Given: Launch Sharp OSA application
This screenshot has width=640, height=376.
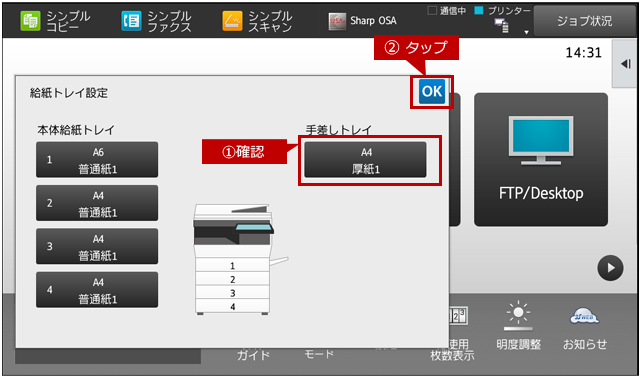Looking at the screenshot, I should [x=362, y=20].
